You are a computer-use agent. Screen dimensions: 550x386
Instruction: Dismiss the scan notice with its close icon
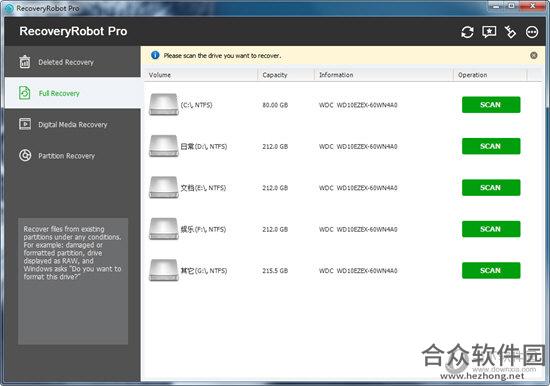click(x=534, y=55)
